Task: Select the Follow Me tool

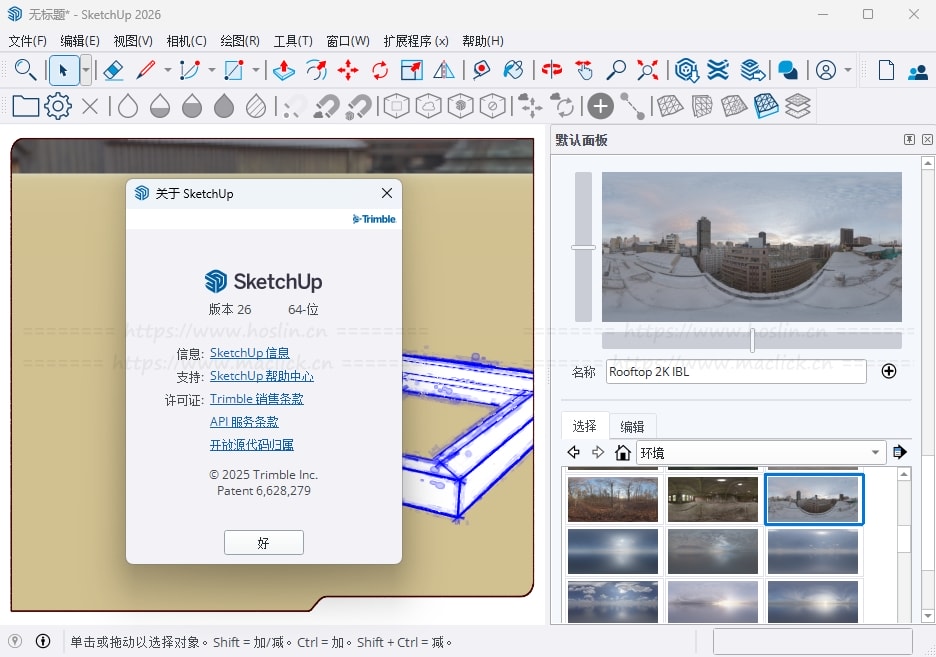Action: (x=318, y=70)
